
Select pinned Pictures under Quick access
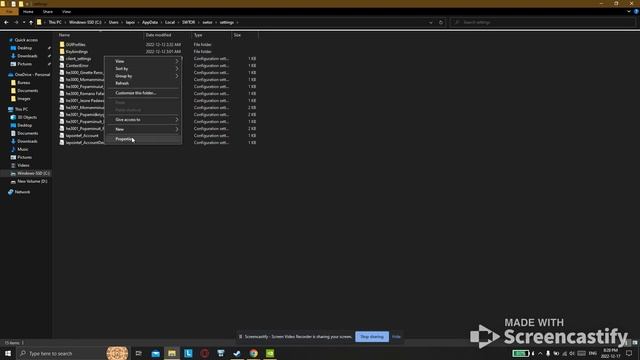[24, 64]
